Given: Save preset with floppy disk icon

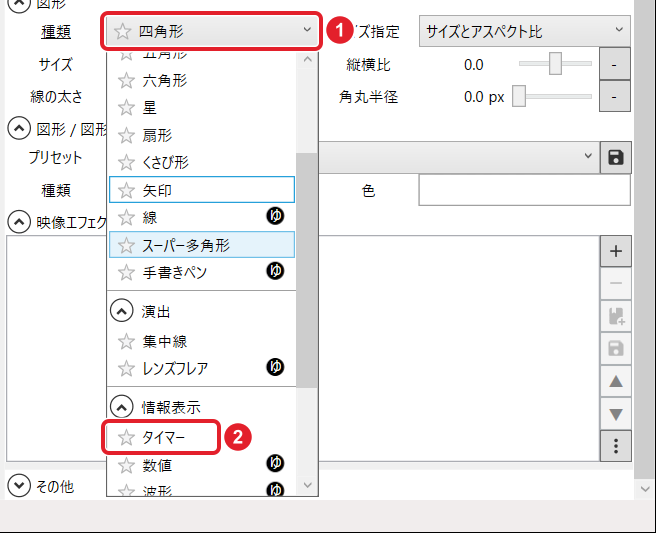Looking at the screenshot, I should (616, 157).
